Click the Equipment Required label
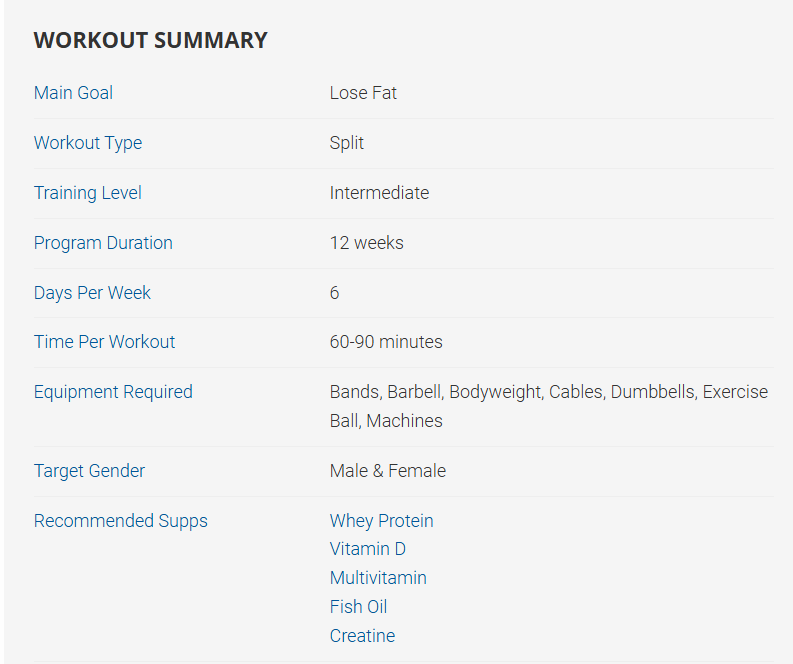Image resolution: width=793 pixels, height=664 pixels. pos(113,392)
